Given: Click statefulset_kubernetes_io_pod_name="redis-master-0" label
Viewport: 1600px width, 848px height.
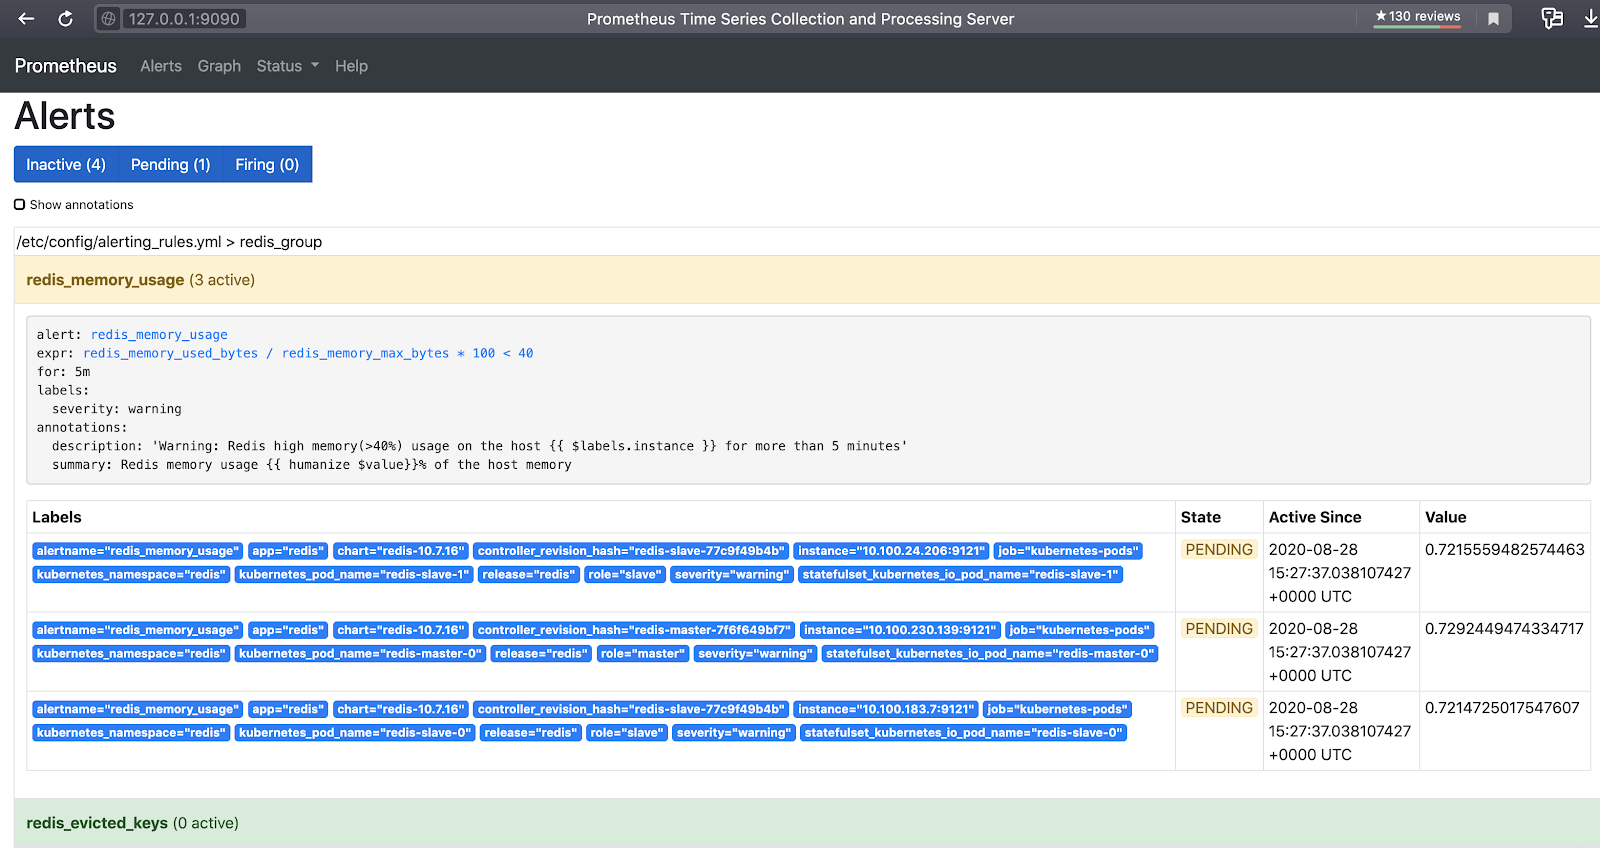Looking at the screenshot, I should click(x=989, y=654).
